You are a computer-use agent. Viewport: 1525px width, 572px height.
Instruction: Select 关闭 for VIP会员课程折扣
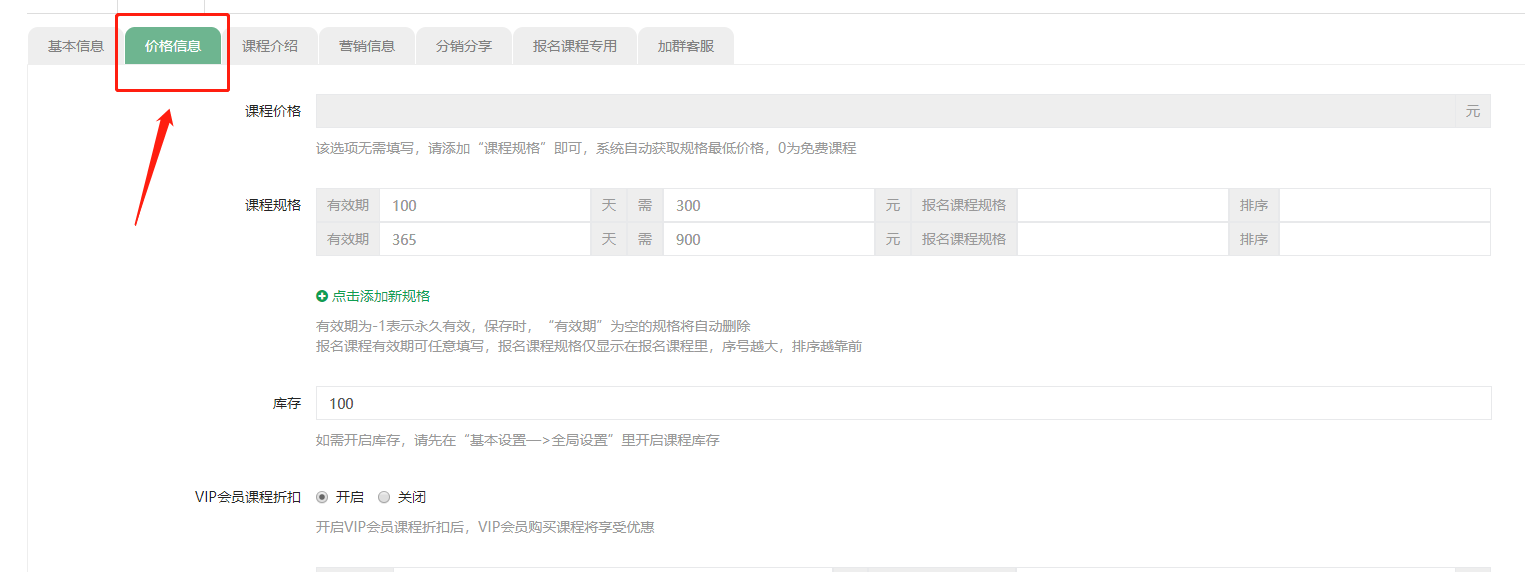tap(384, 497)
